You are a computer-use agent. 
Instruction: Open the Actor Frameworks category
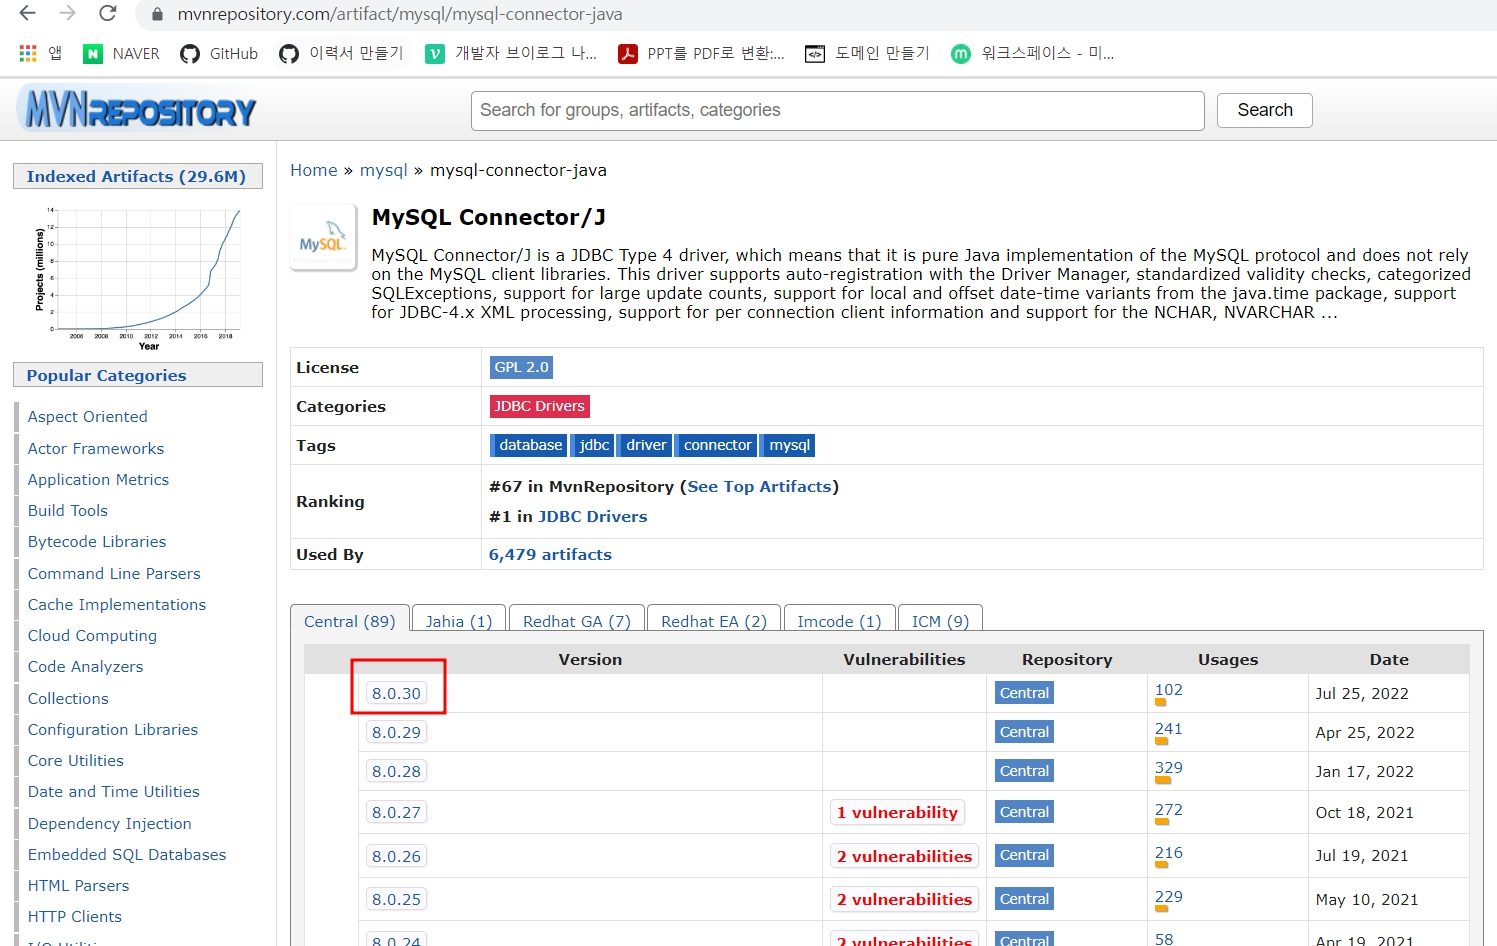pos(95,448)
